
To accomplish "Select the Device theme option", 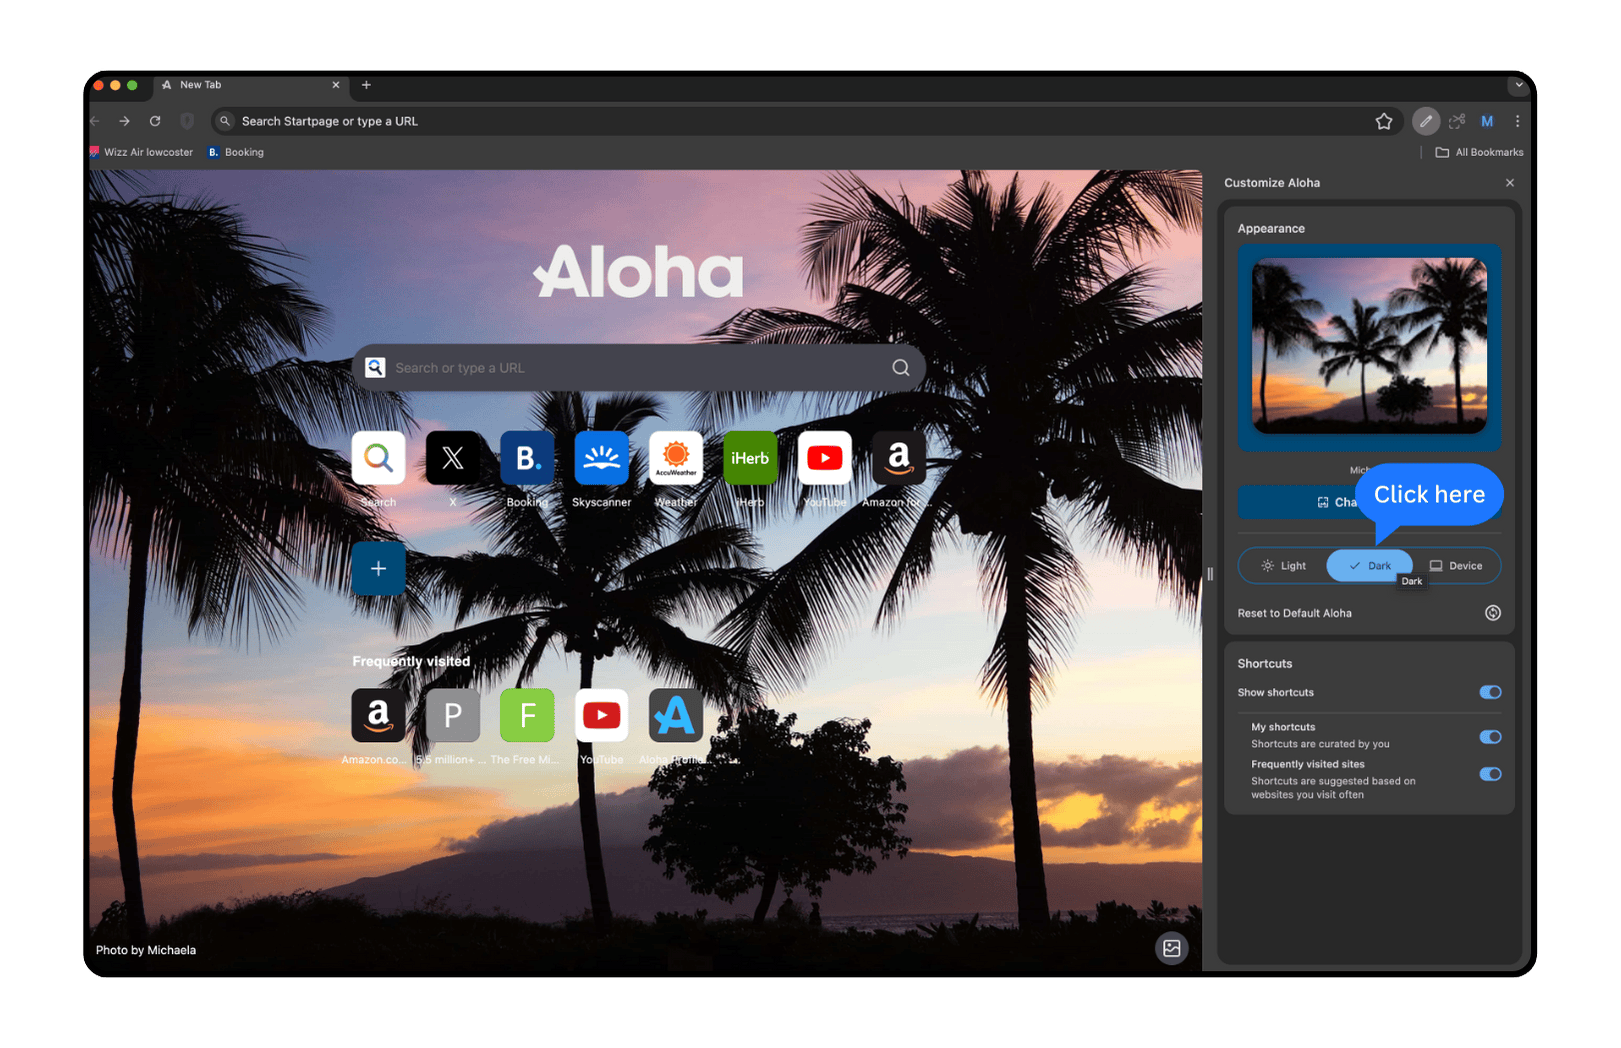I will (1456, 566).
